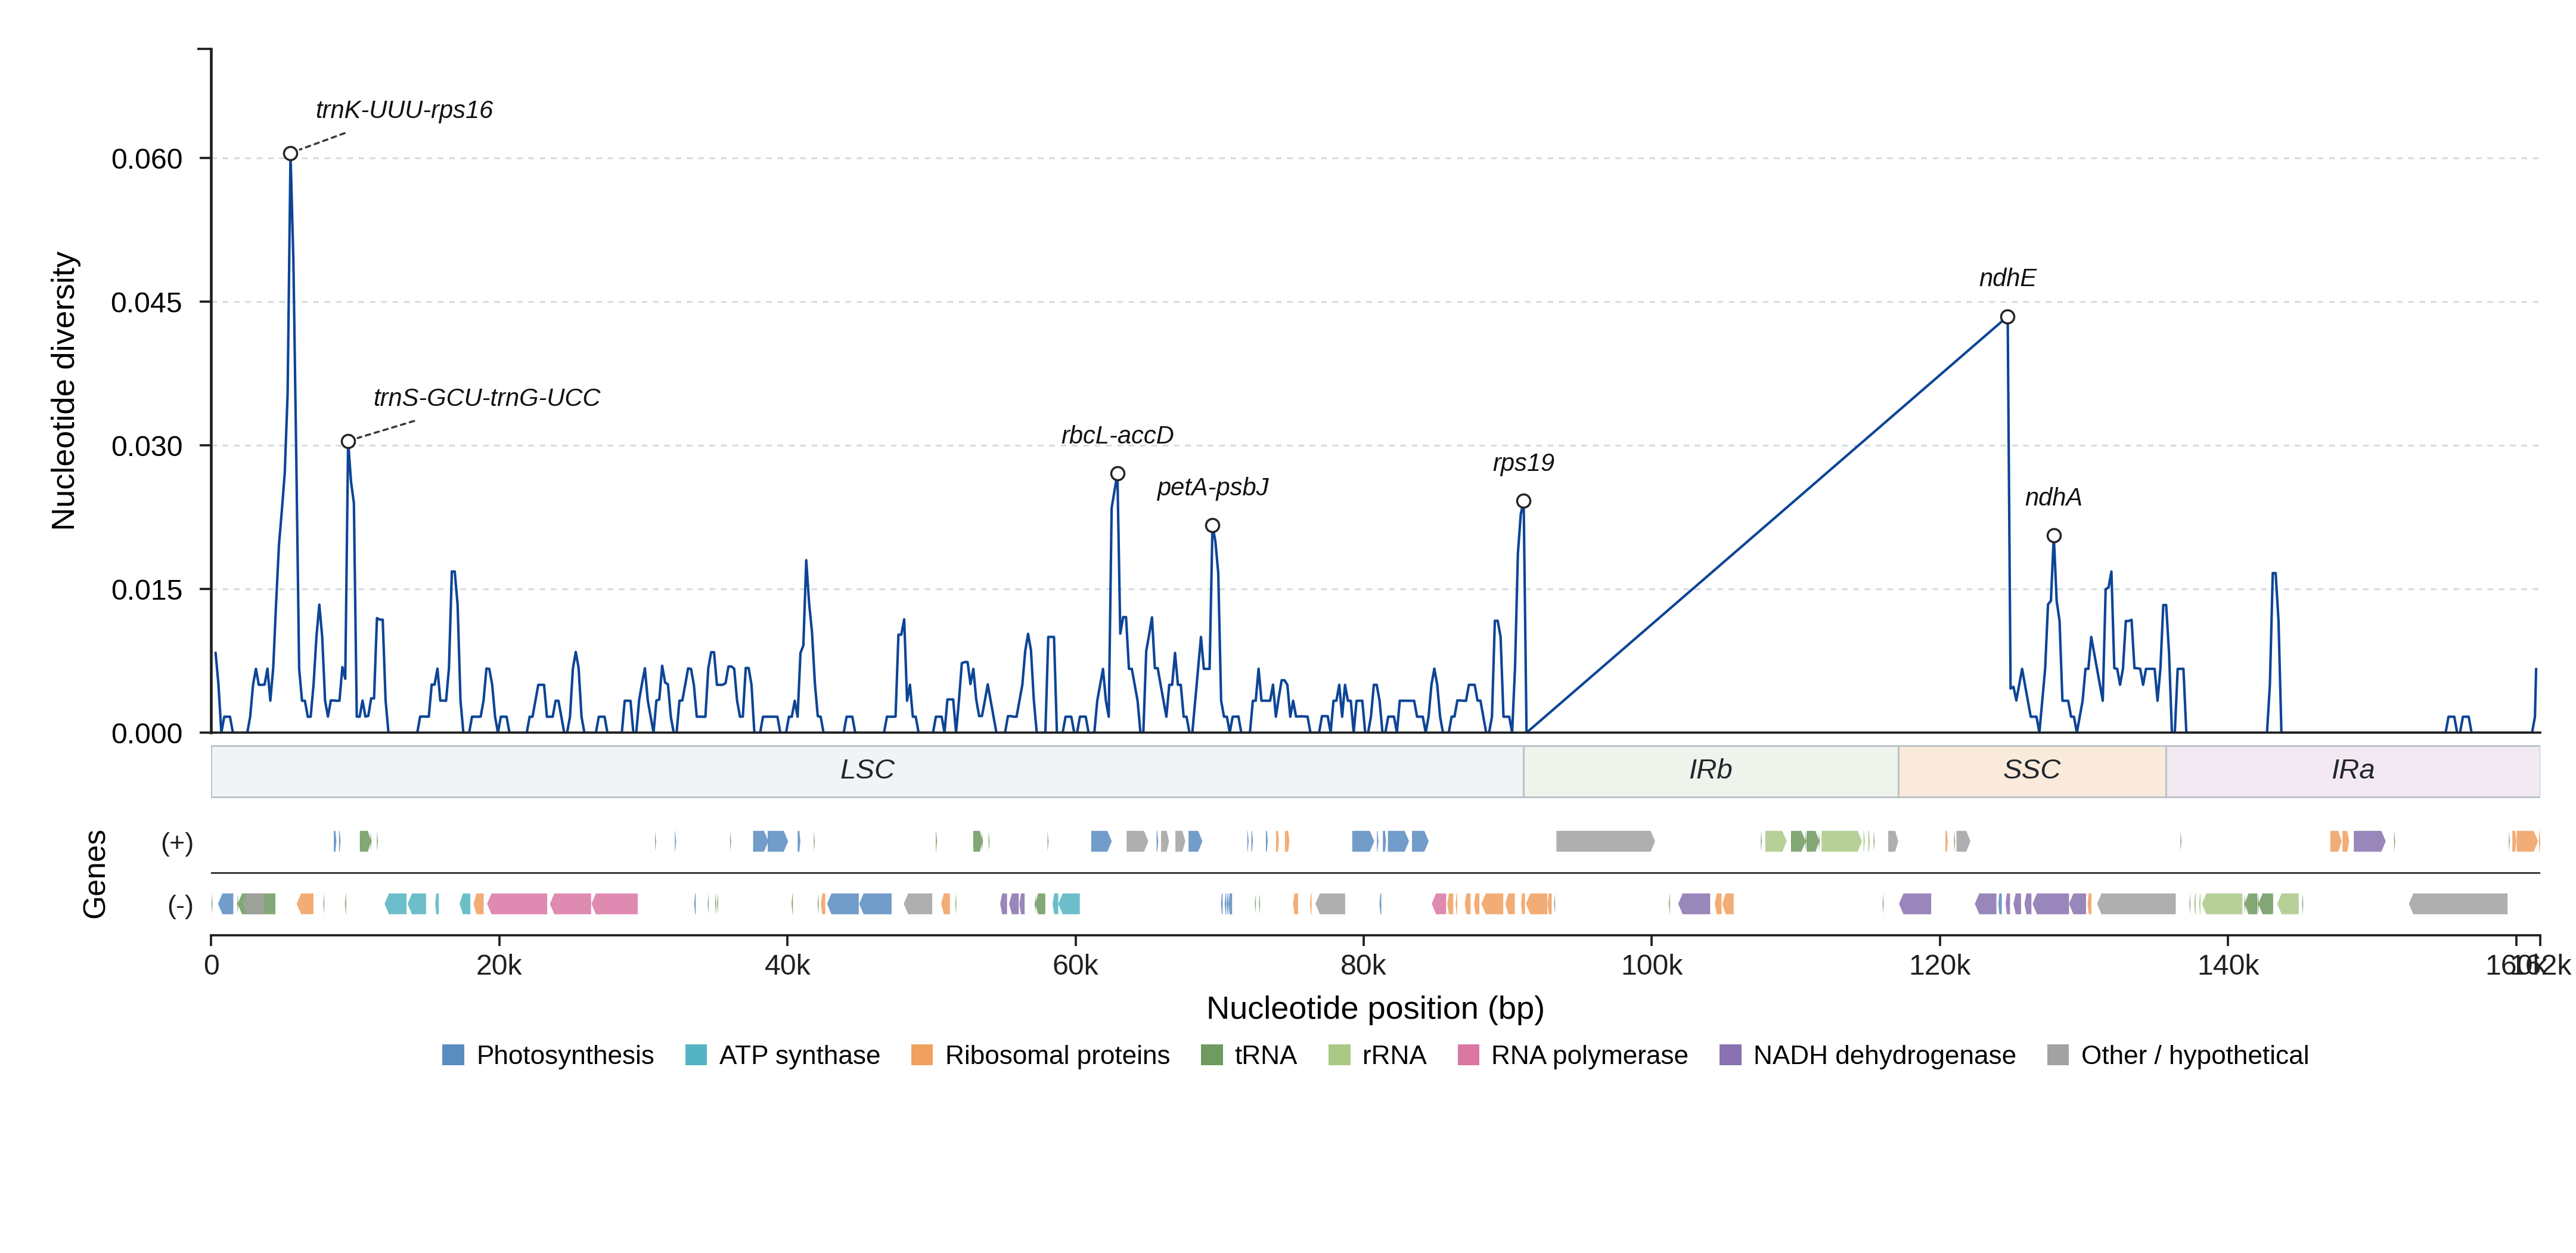The height and width of the screenshot is (1253, 2576).
Task: Click the 'rps19' annotation label
Action: click(x=1523, y=463)
